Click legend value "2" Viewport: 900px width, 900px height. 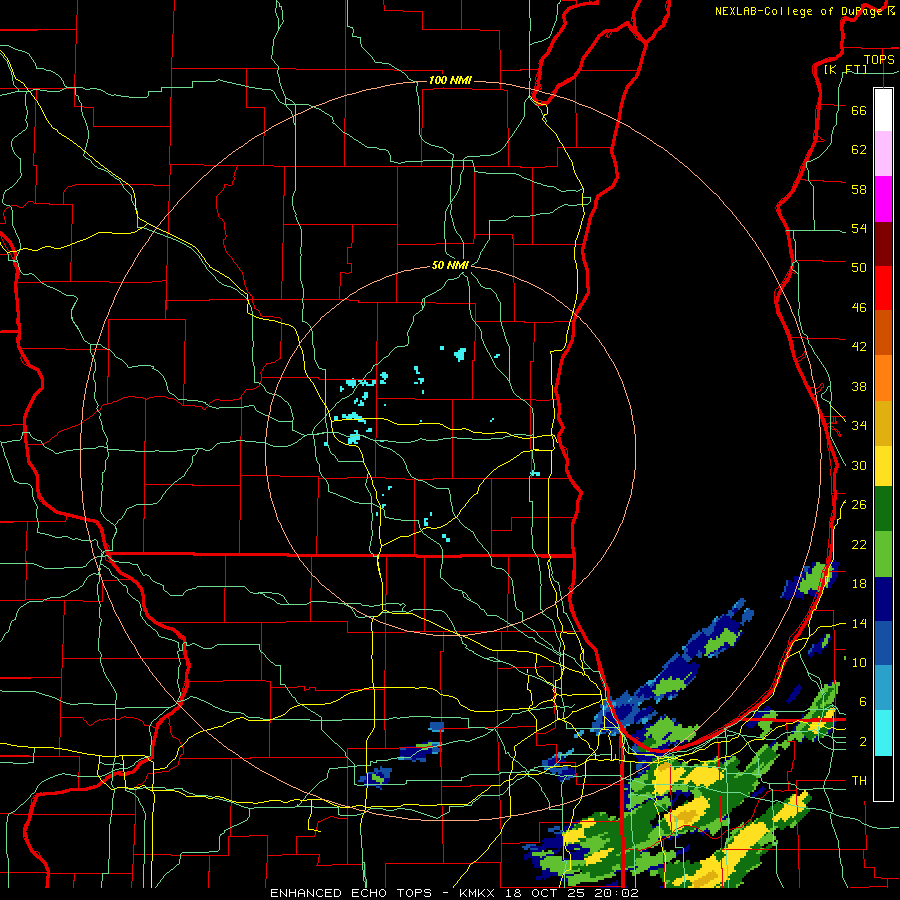(x=863, y=742)
